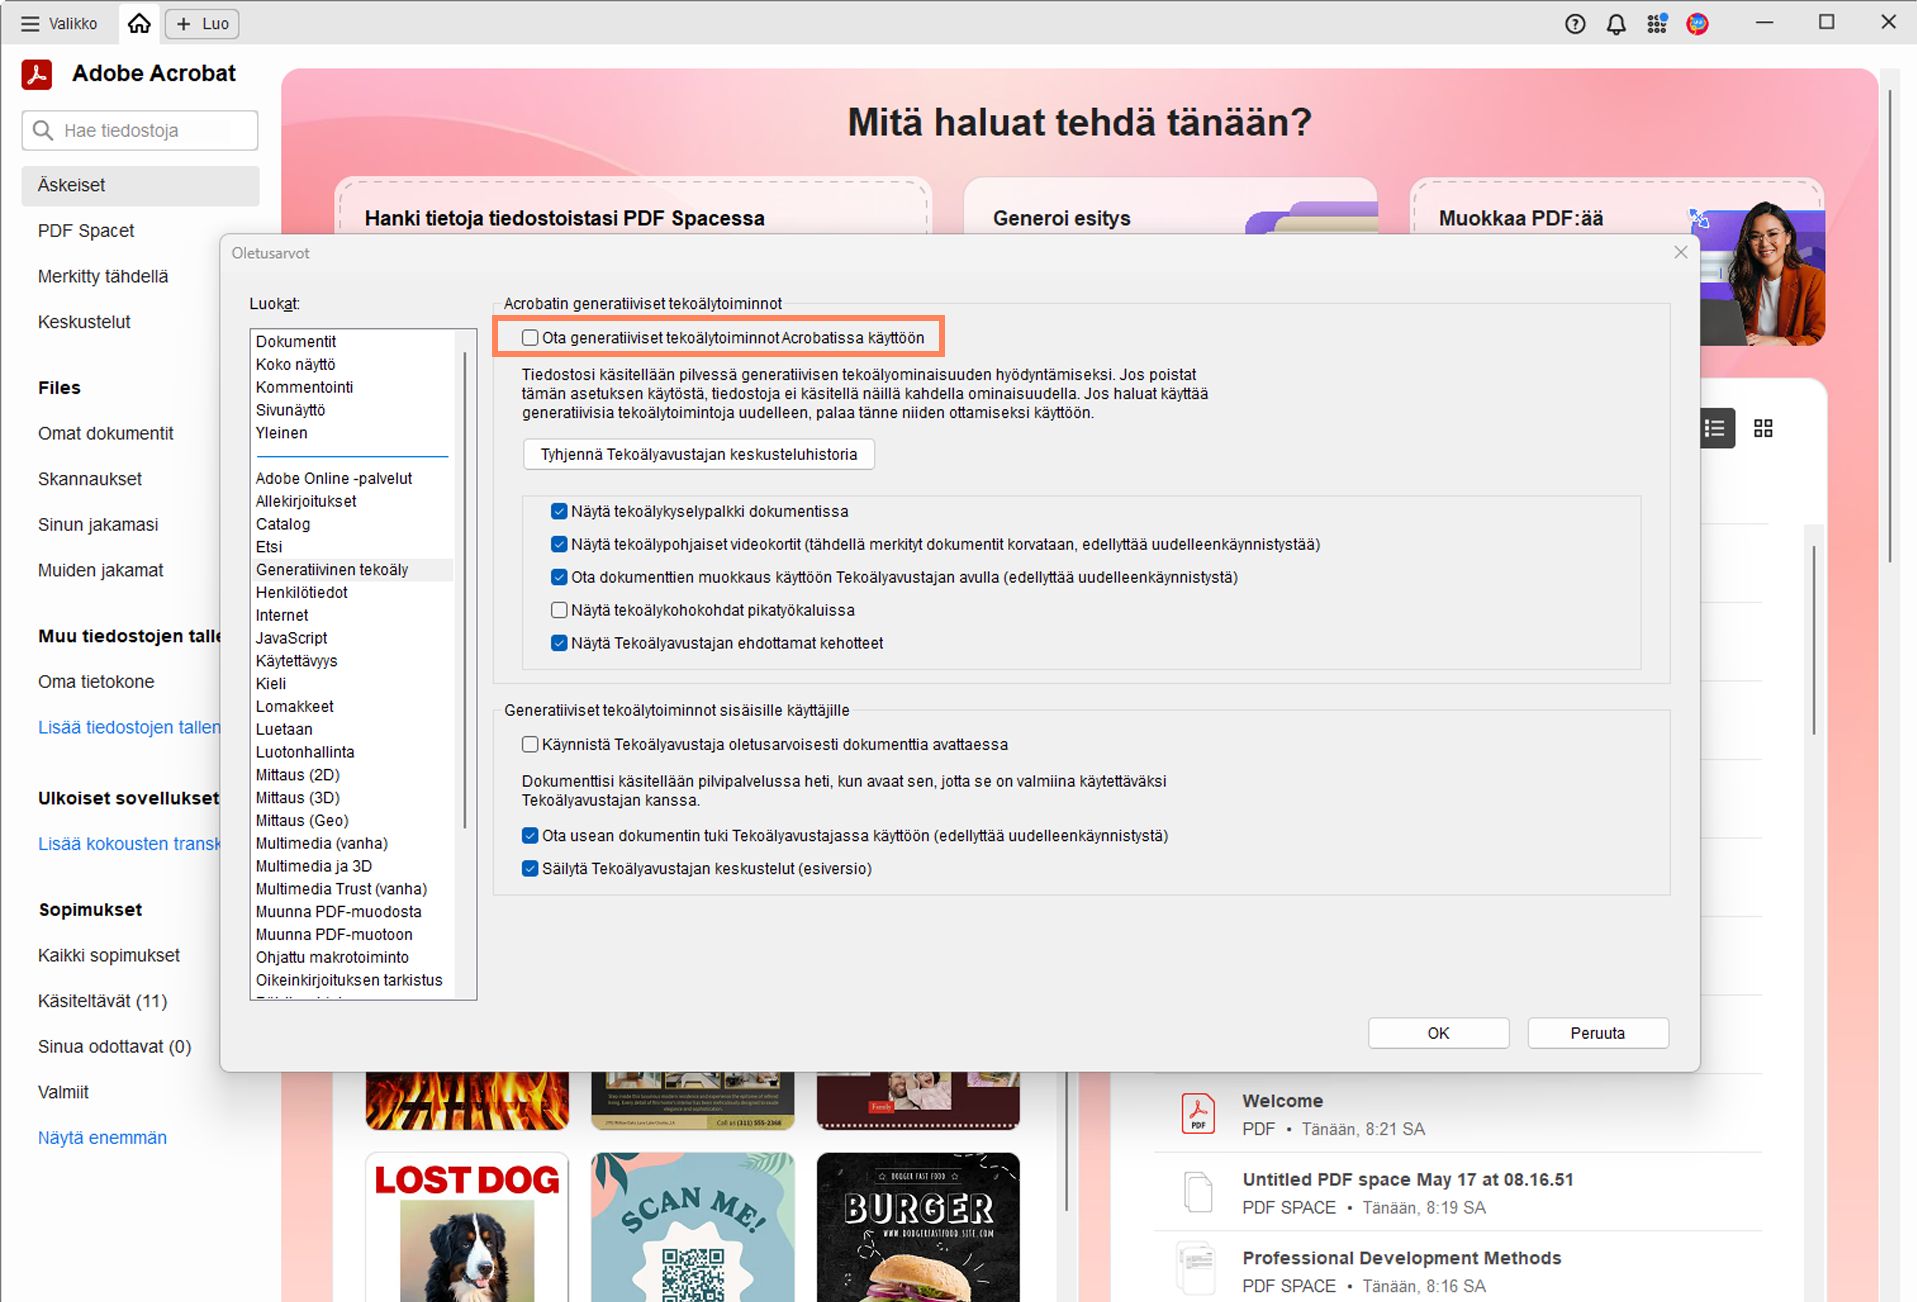Open Professional Development Methods file
This screenshot has width=1917, height=1302.
[x=1401, y=1258]
